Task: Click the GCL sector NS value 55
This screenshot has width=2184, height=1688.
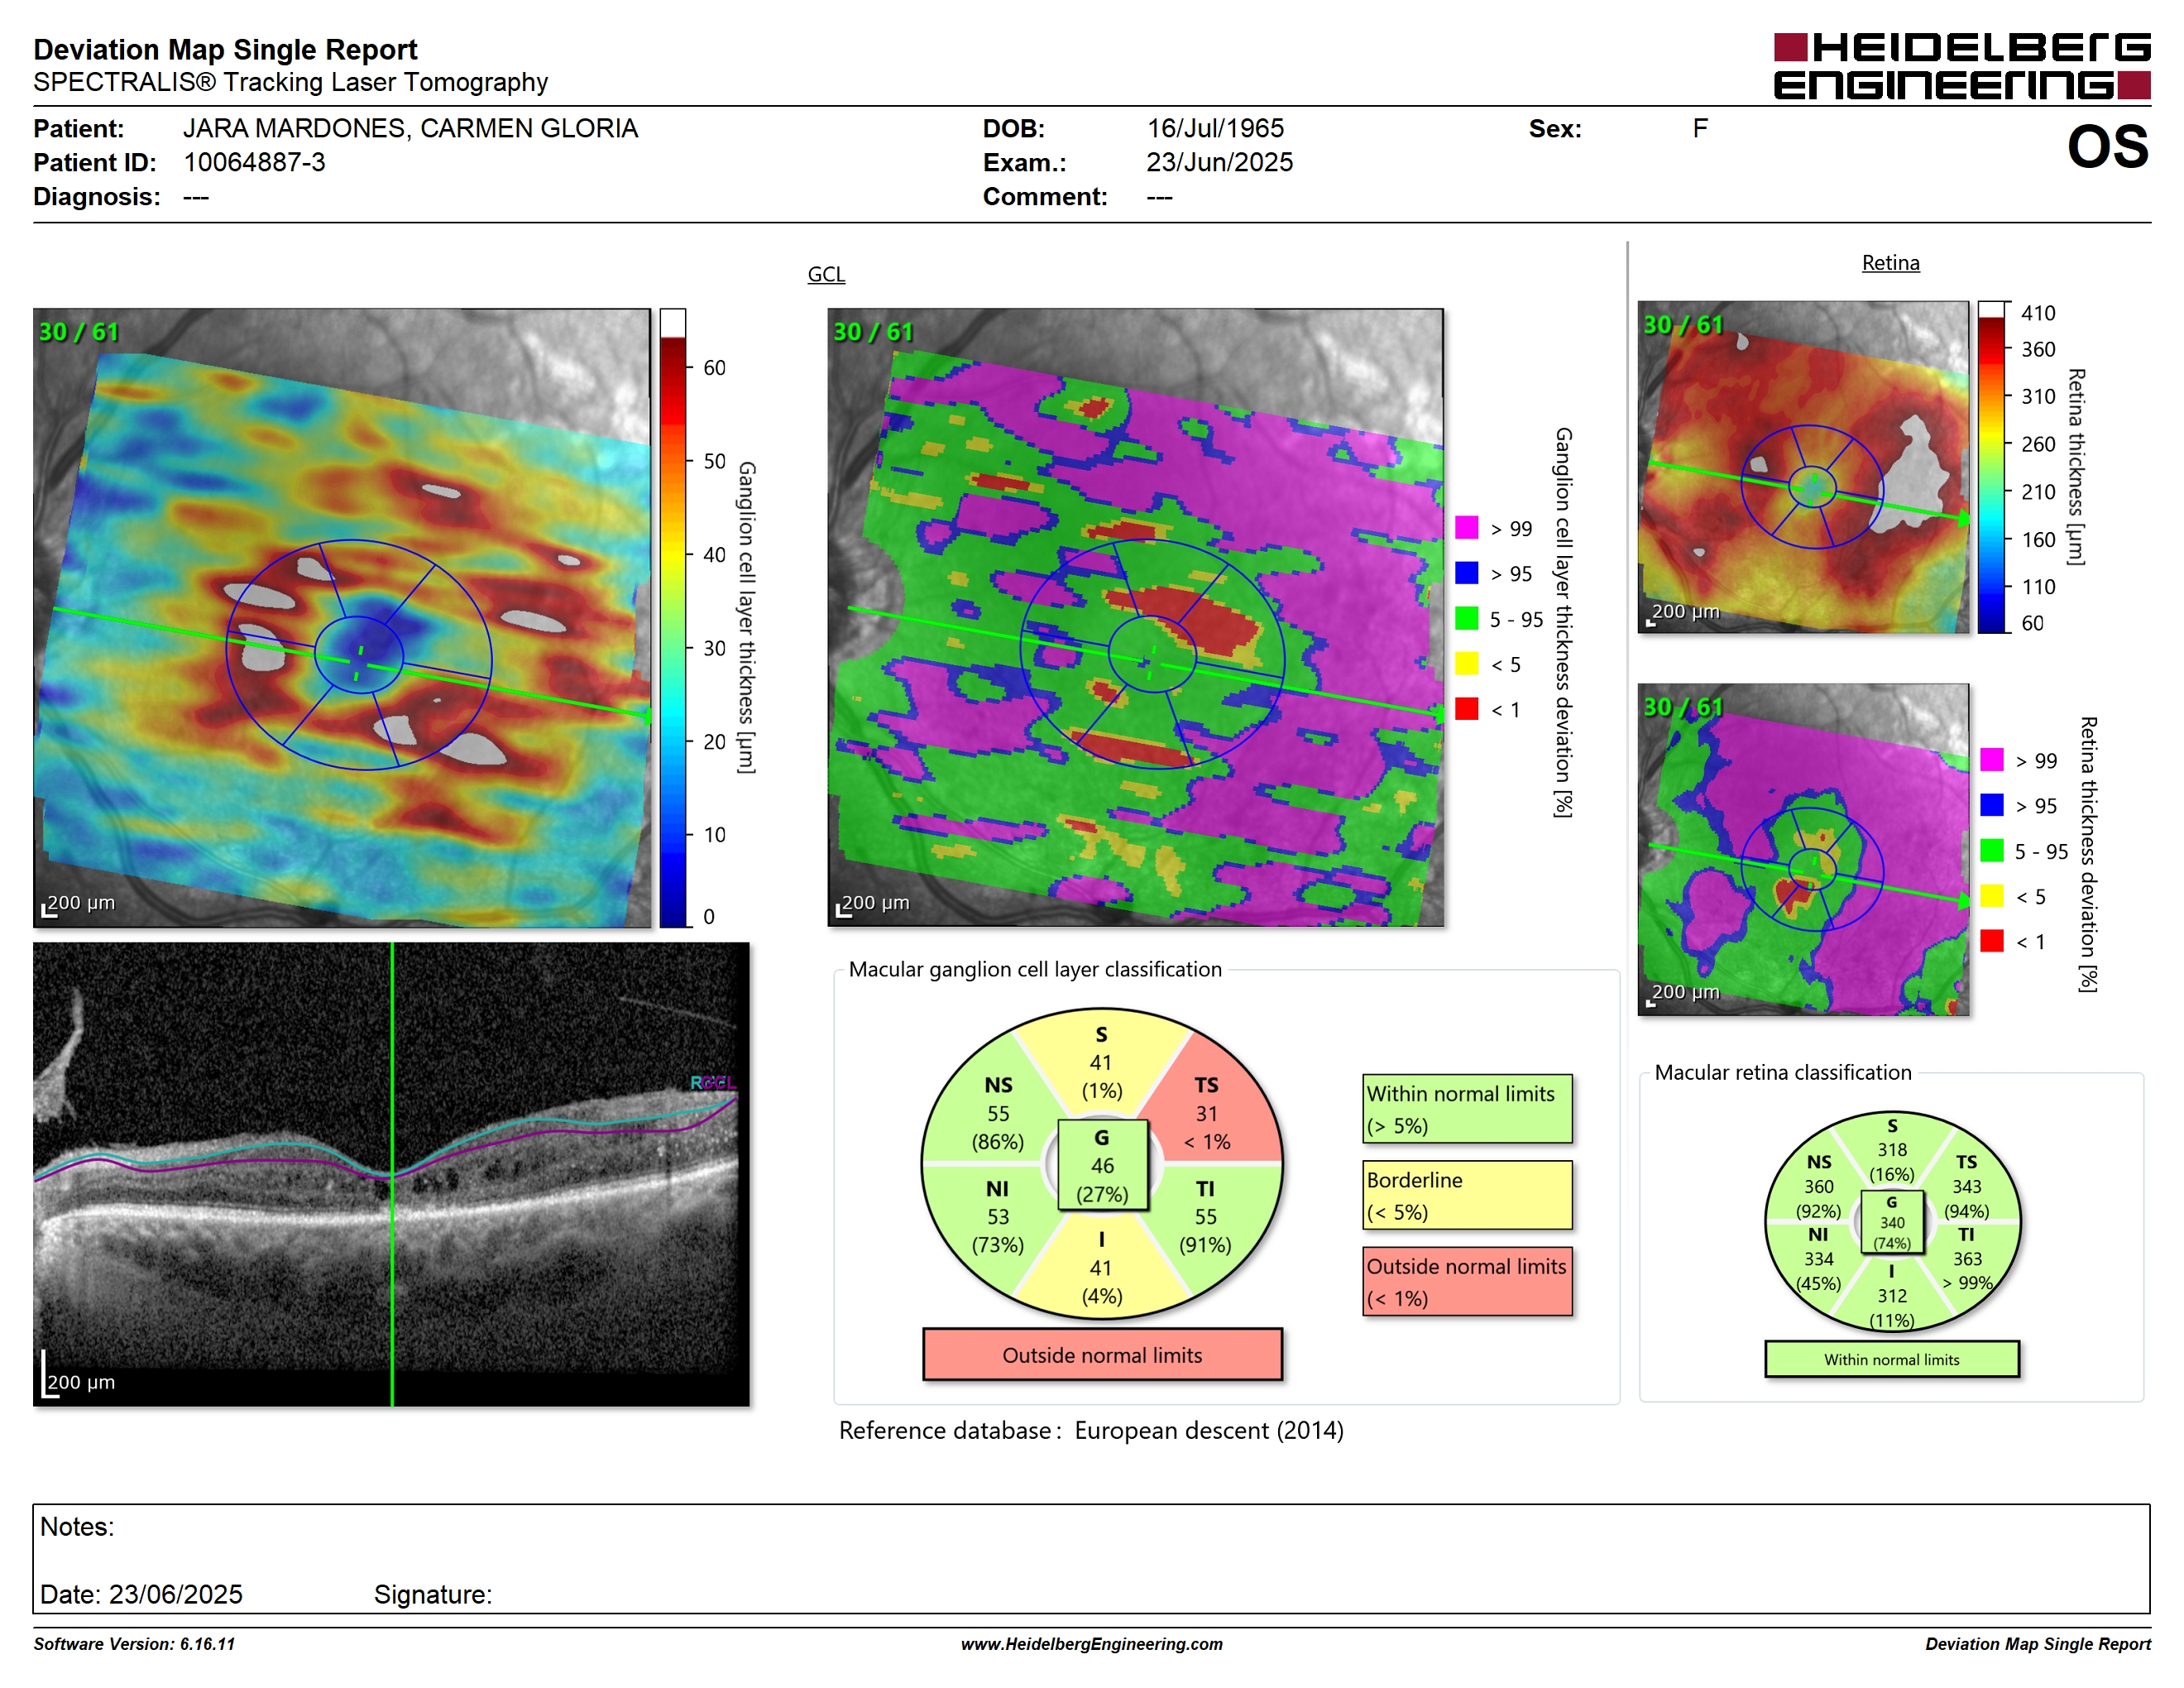Action: [x=998, y=1114]
